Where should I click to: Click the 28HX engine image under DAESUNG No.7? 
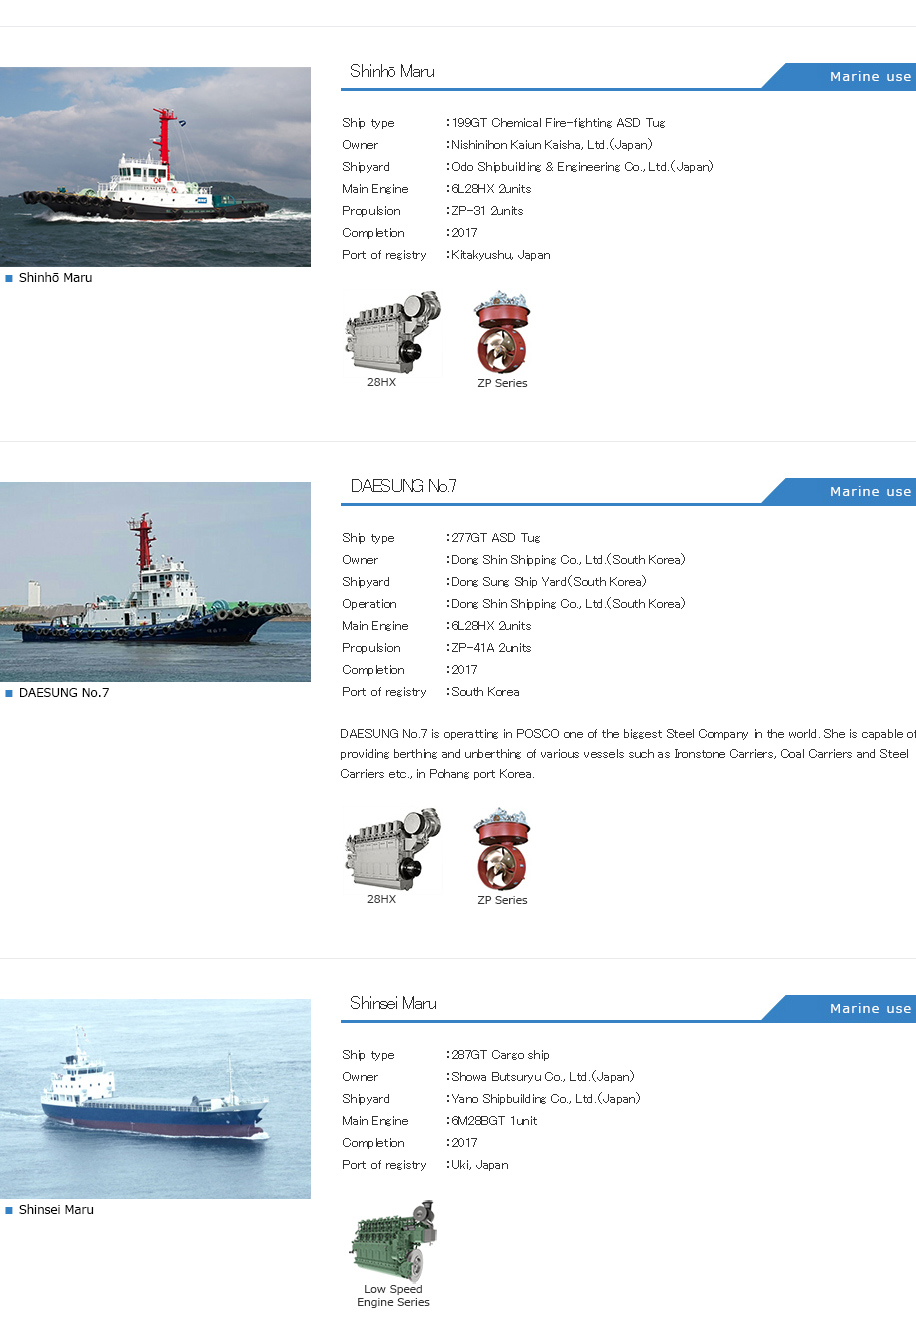point(393,850)
